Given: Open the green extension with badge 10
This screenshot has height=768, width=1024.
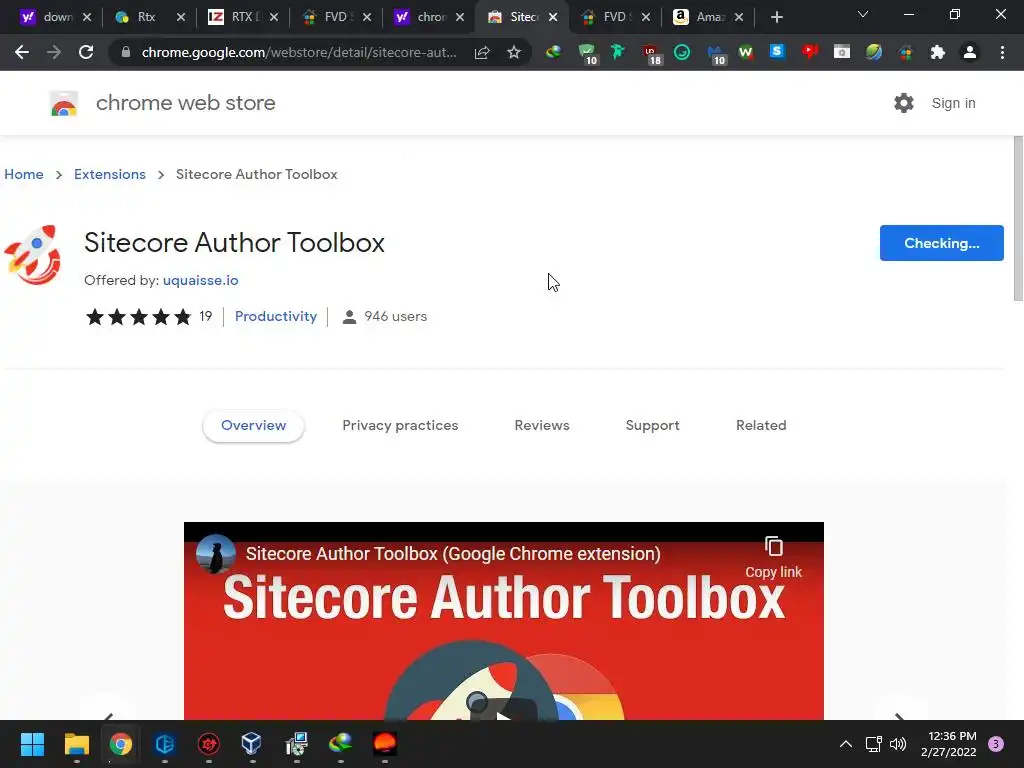Looking at the screenshot, I should pos(587,53).
